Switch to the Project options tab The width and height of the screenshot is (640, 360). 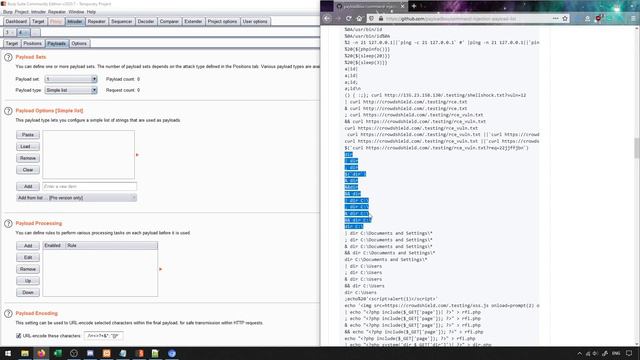point(222,22)
